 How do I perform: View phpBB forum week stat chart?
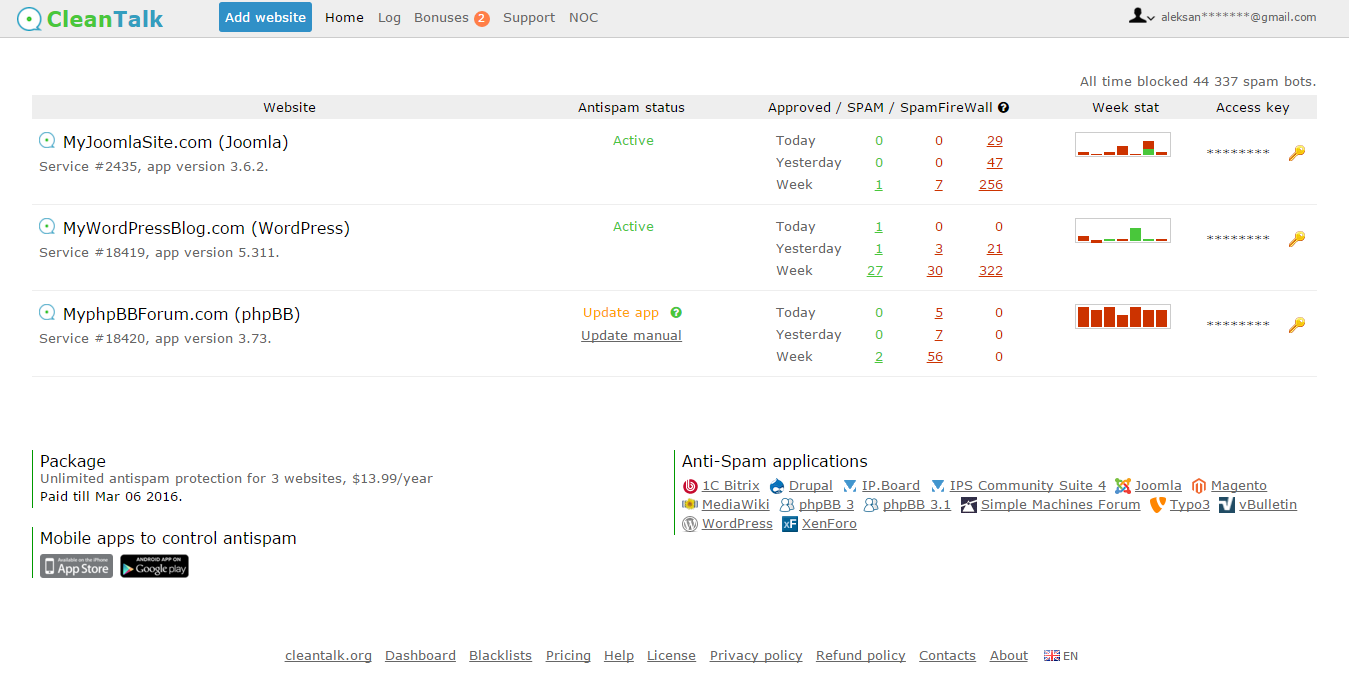click(1122, 317)
